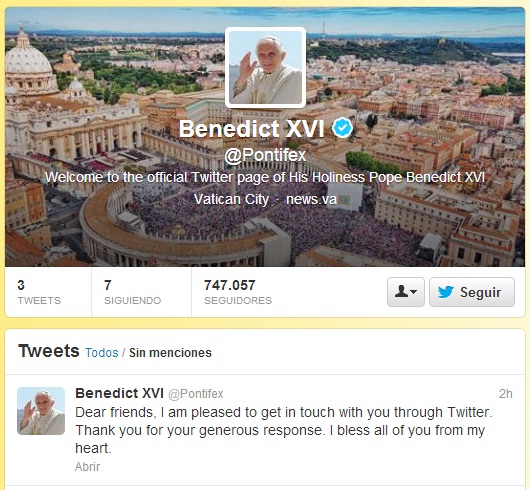
Task: Click the @Pontifex handle in the tweet
Action: 196,394
